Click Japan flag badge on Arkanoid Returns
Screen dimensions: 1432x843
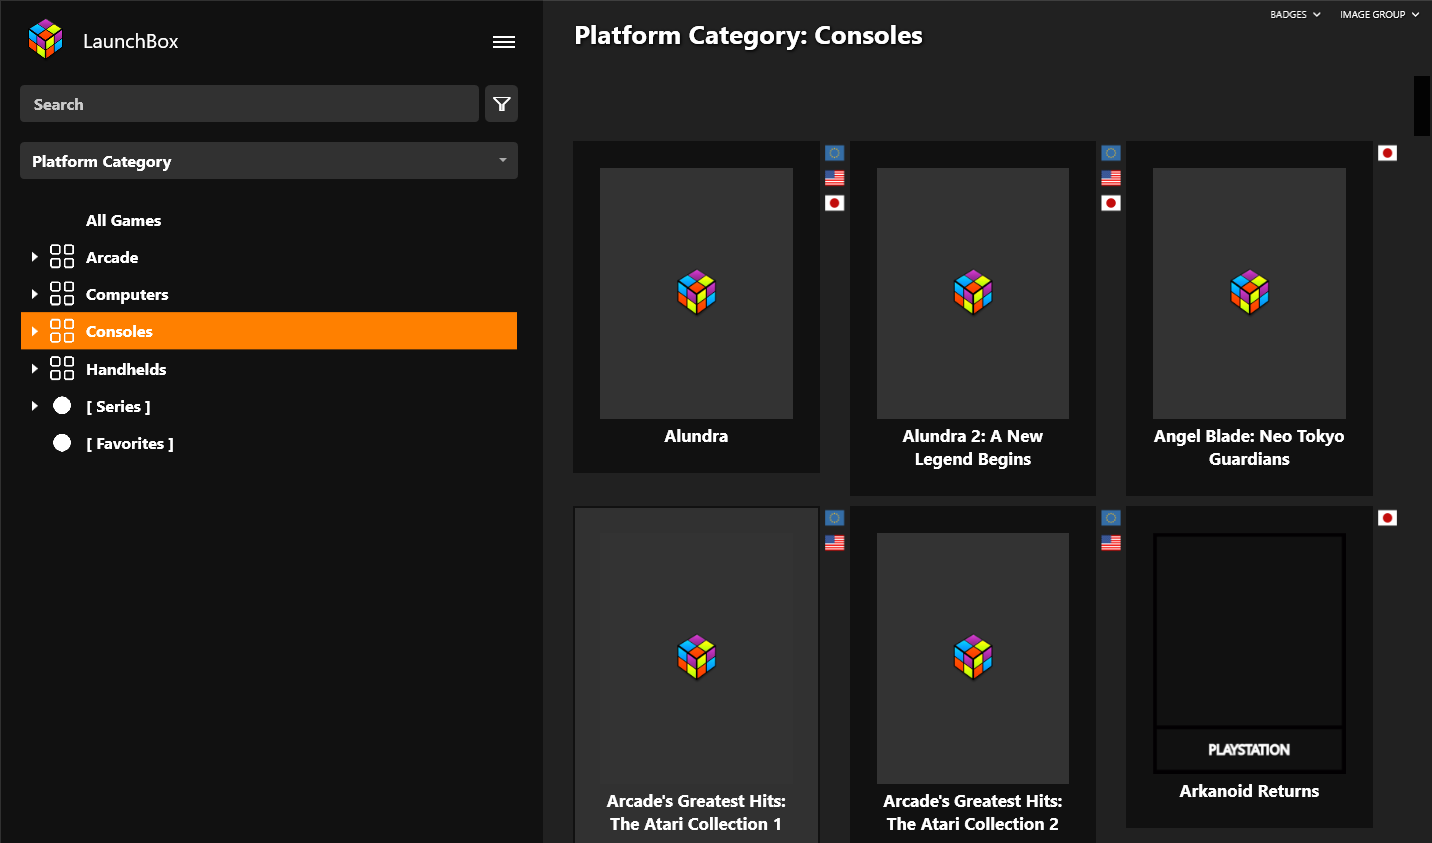[1387, 518]
